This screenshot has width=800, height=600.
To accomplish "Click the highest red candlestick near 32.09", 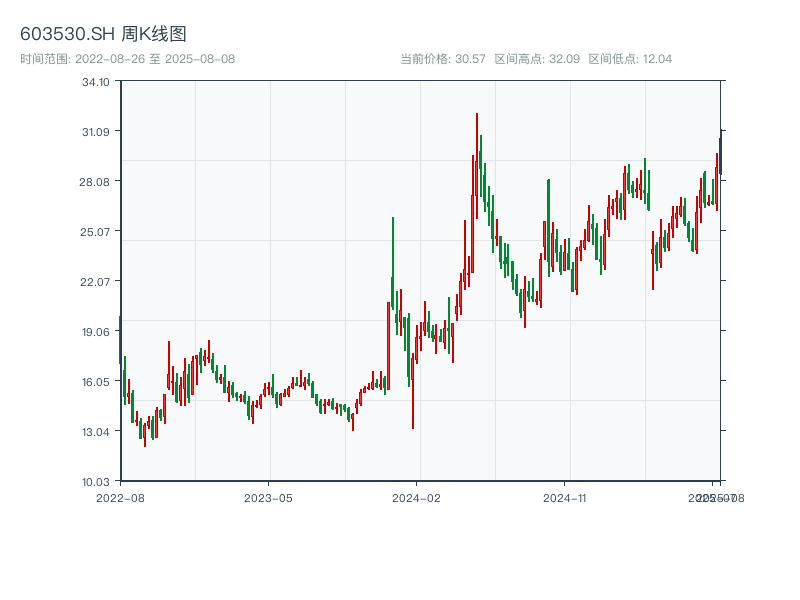I will tap(477, 166).
